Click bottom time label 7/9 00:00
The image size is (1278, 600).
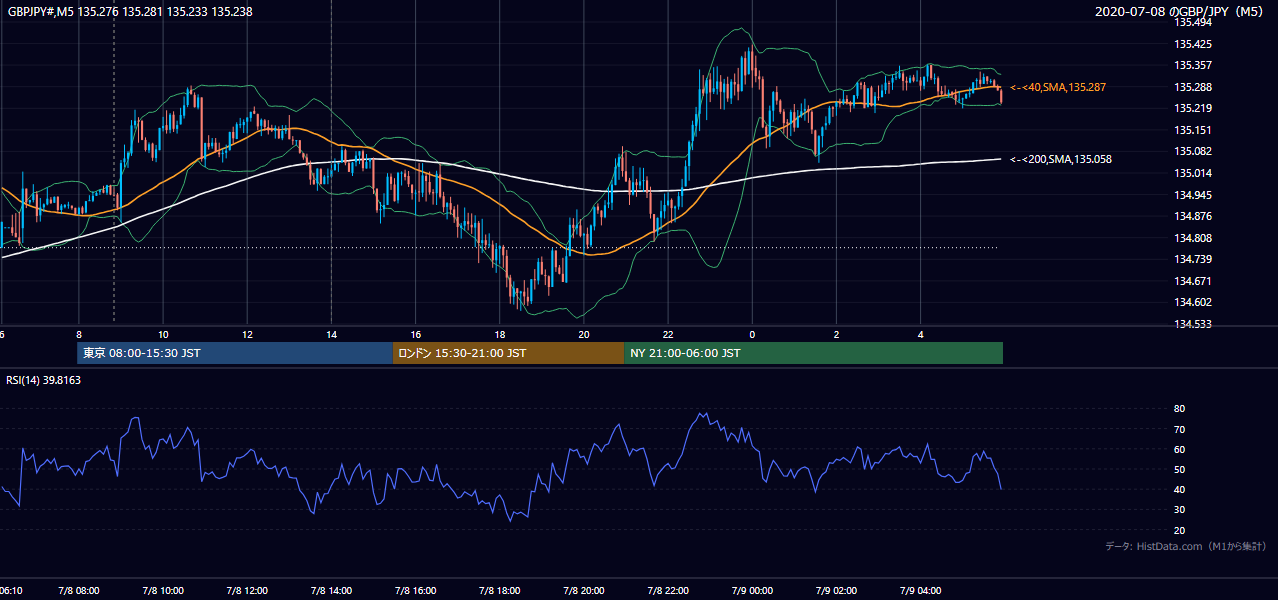point(752,591)
